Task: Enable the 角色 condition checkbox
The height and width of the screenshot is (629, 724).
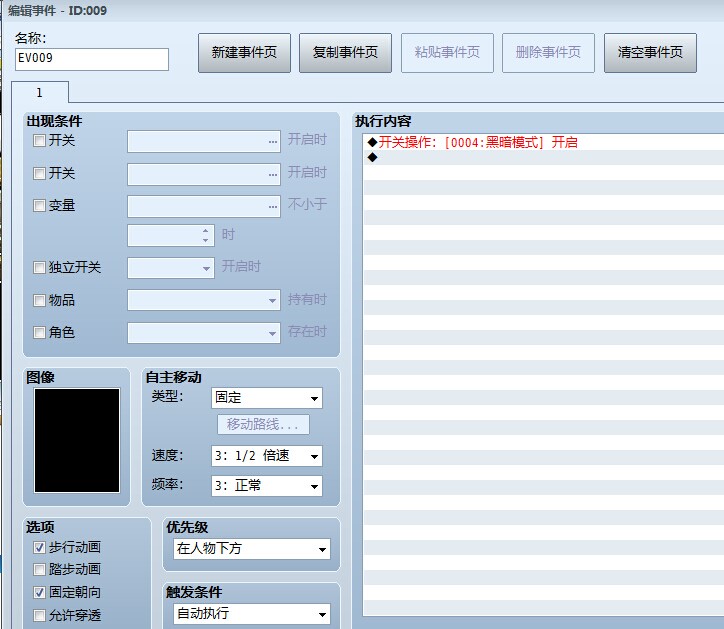Action: [39, 333]
